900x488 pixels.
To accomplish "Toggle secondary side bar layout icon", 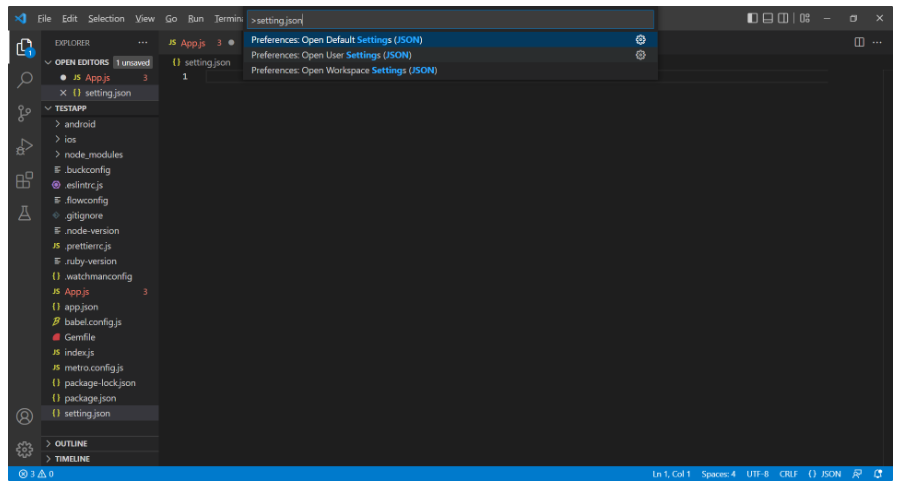I will tap(783, 18).
